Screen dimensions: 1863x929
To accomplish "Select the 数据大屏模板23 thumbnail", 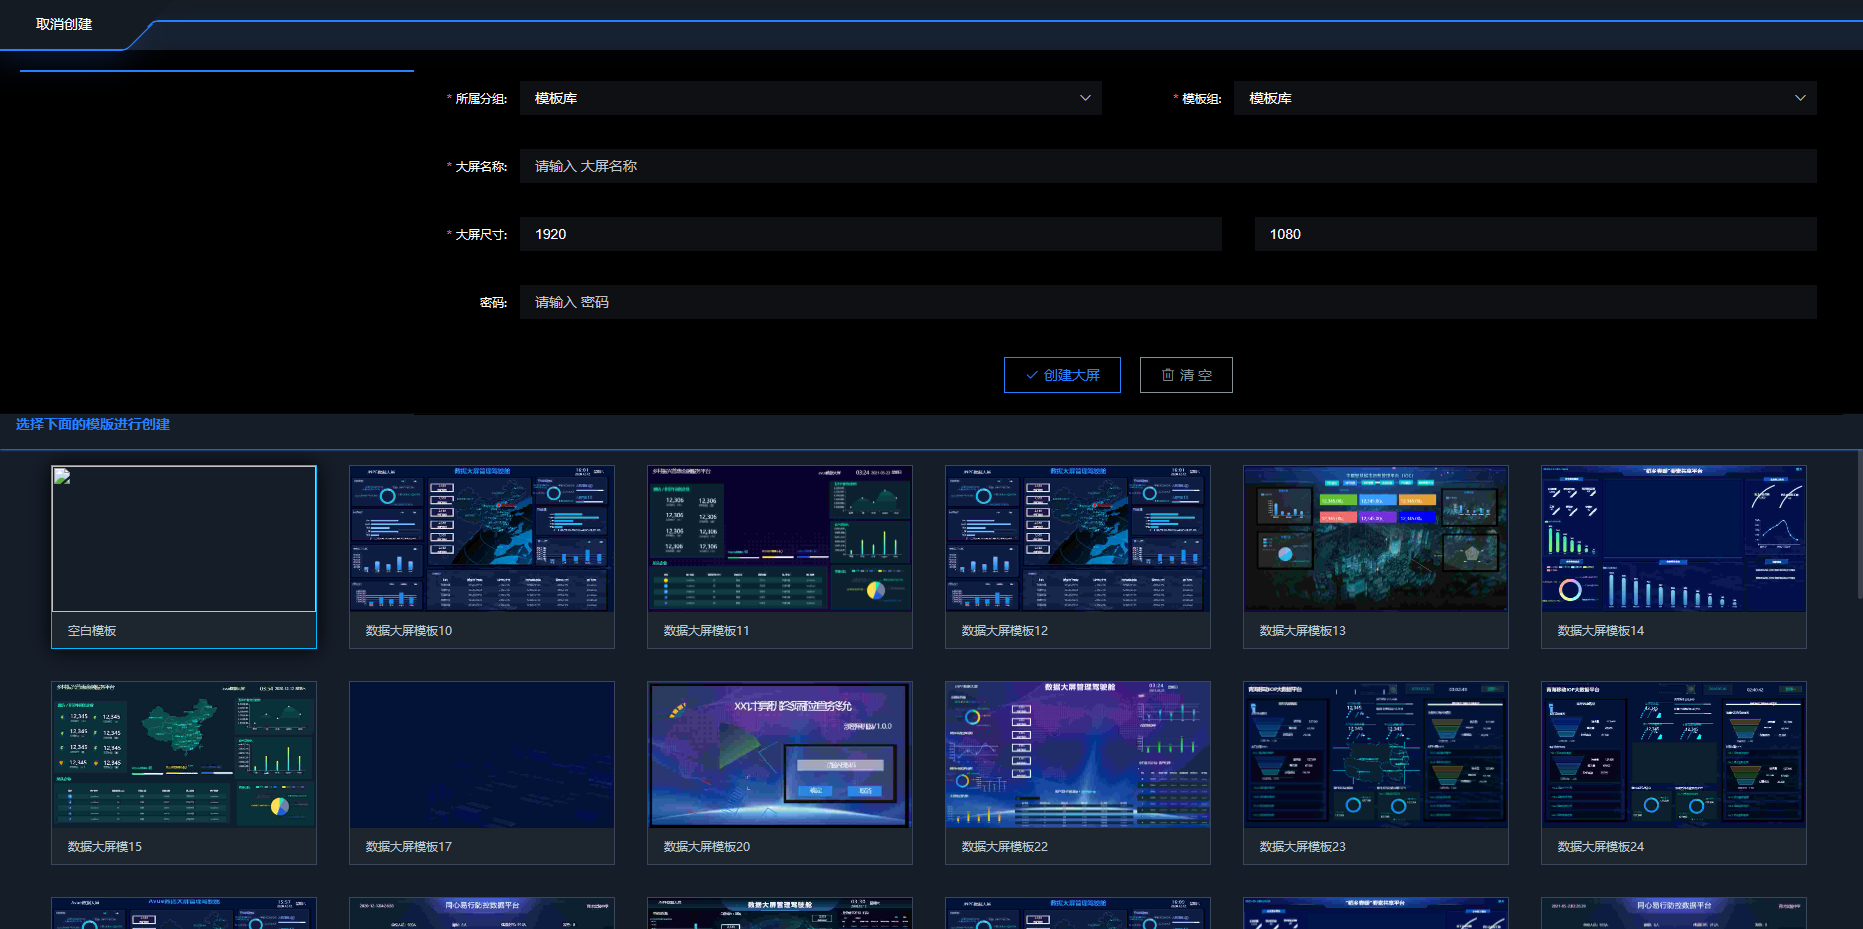I will tap(1376, 755).
